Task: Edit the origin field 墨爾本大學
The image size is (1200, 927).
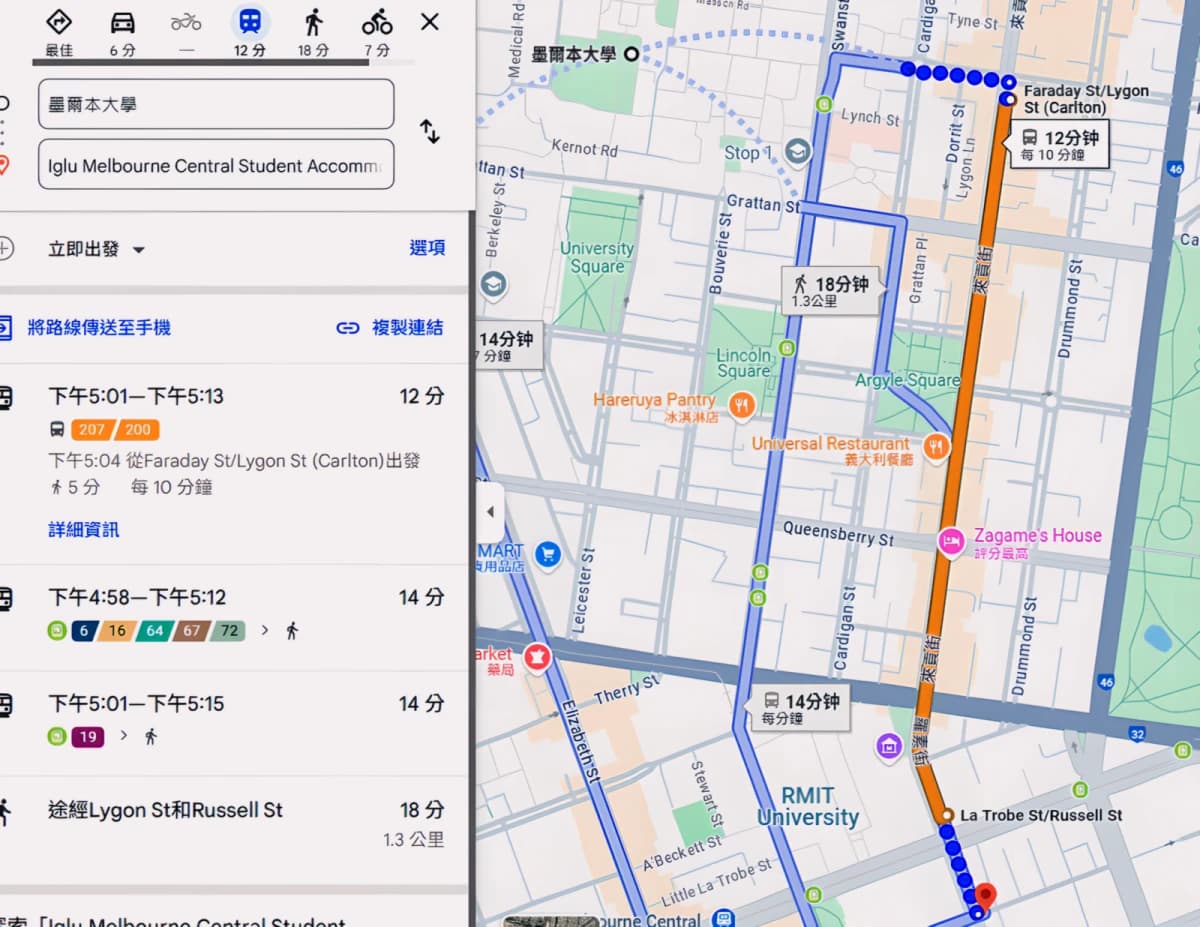Action: point(216,104)
